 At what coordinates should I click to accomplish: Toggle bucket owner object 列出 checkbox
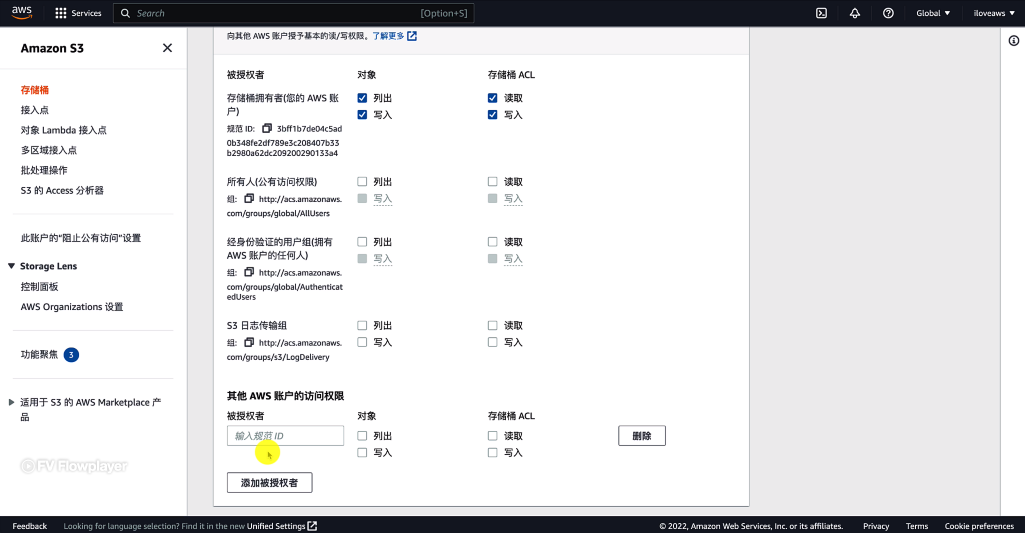pos(362,98)
